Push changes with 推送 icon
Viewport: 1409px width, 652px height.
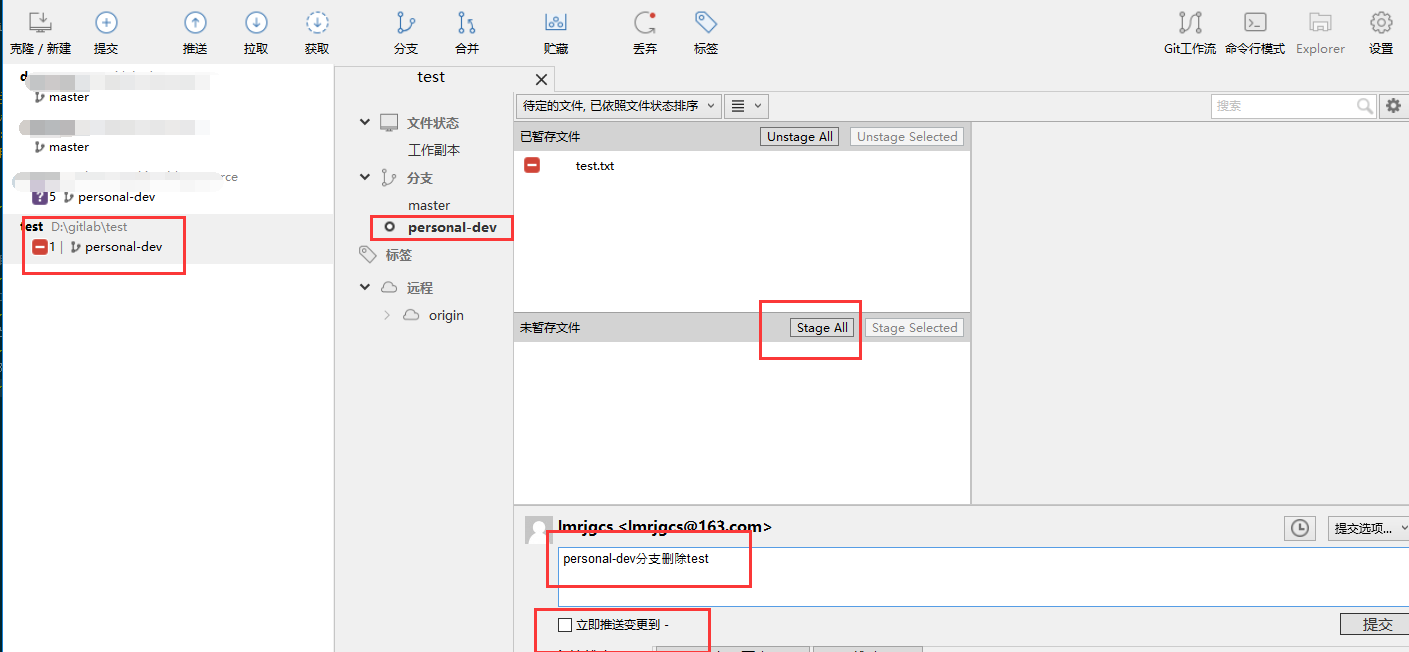pos(195,24)
